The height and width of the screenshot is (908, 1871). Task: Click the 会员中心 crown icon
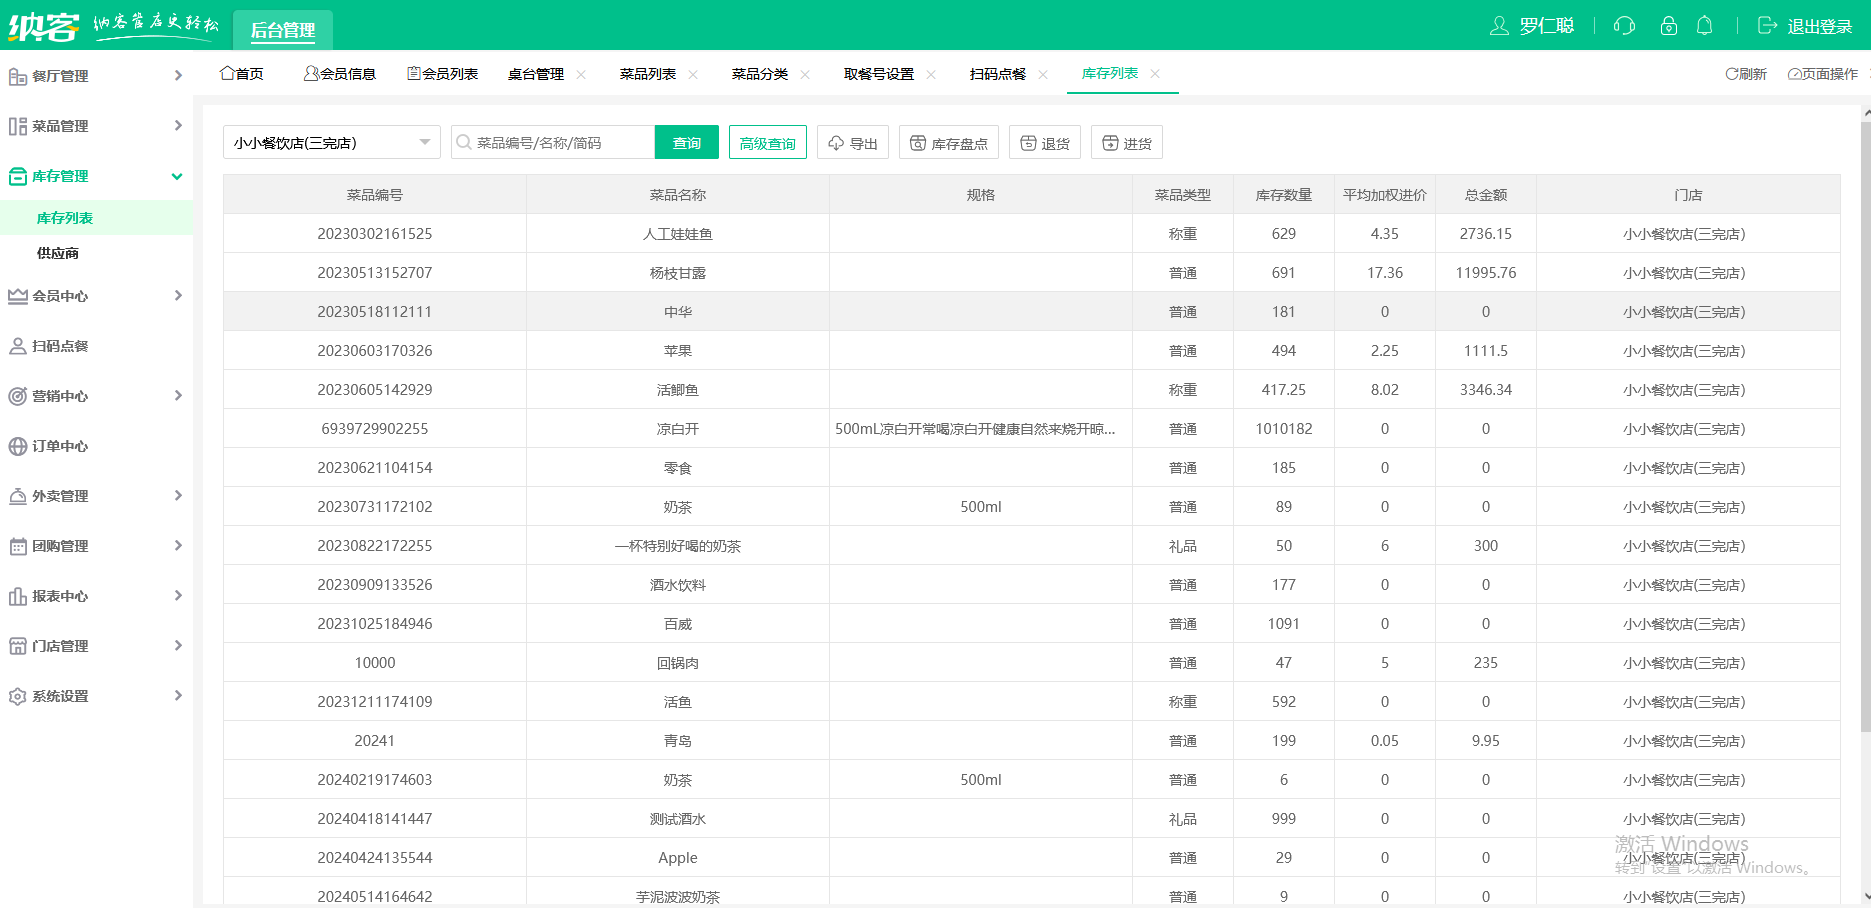click(18, 296)
